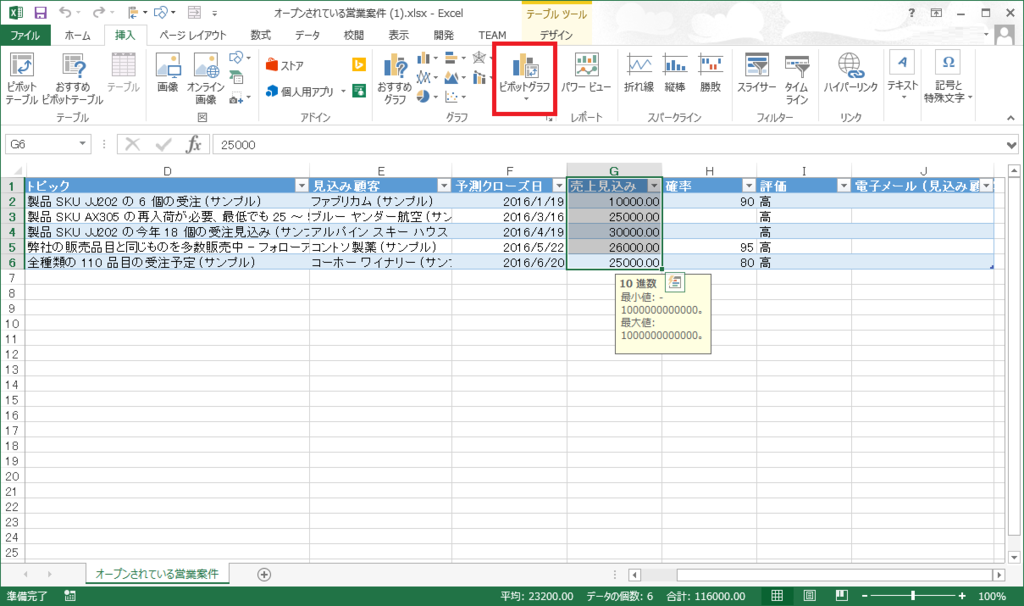
Task: Switch to the ホーム (Home) tab
Action: (78, 35)
